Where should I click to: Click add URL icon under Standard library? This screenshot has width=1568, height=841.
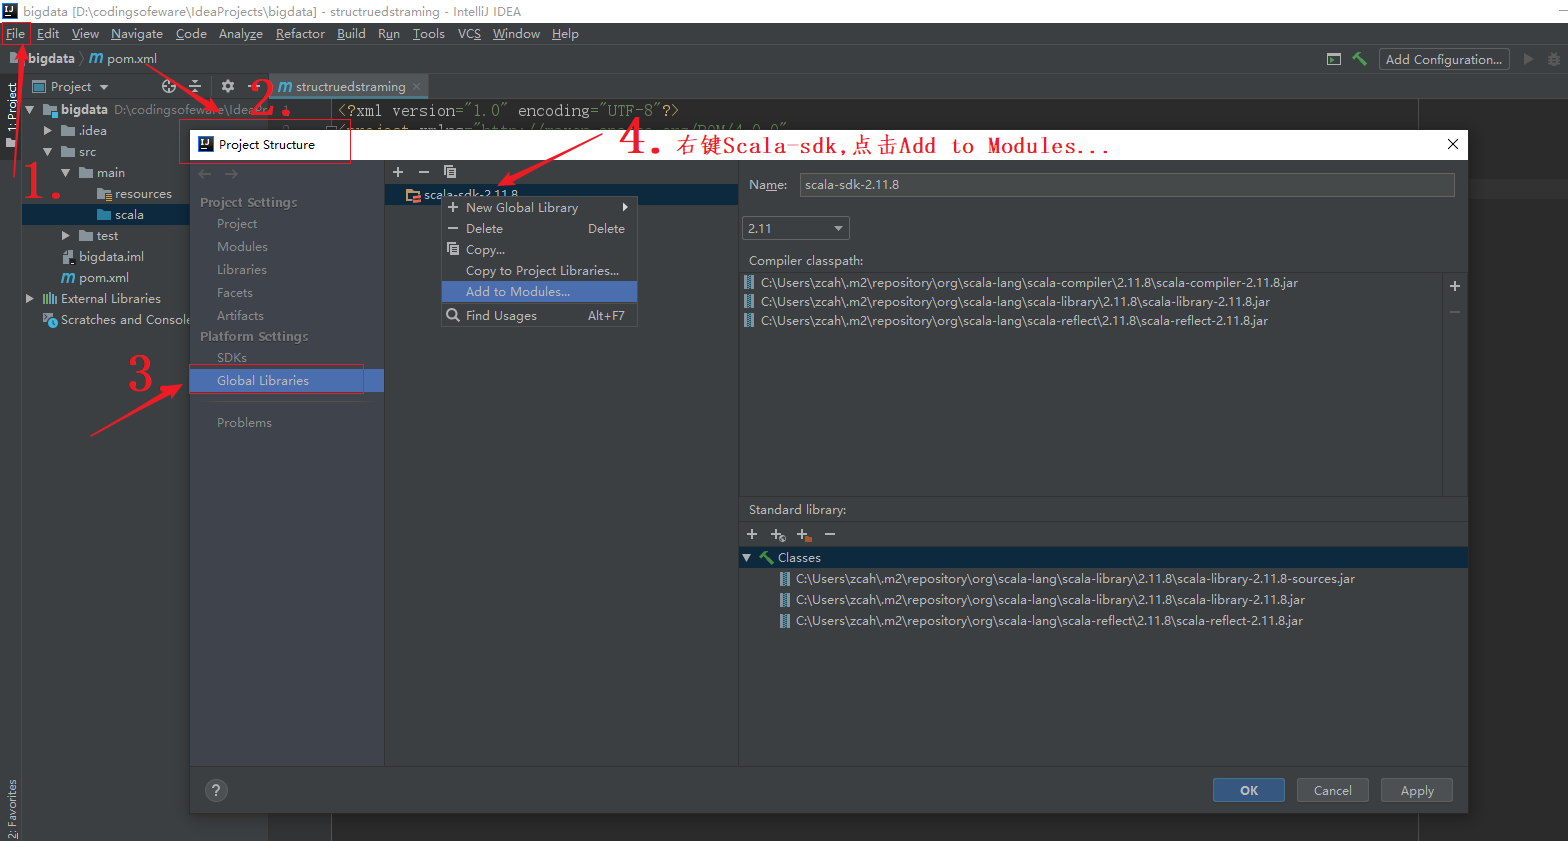(x=778, y=535)
